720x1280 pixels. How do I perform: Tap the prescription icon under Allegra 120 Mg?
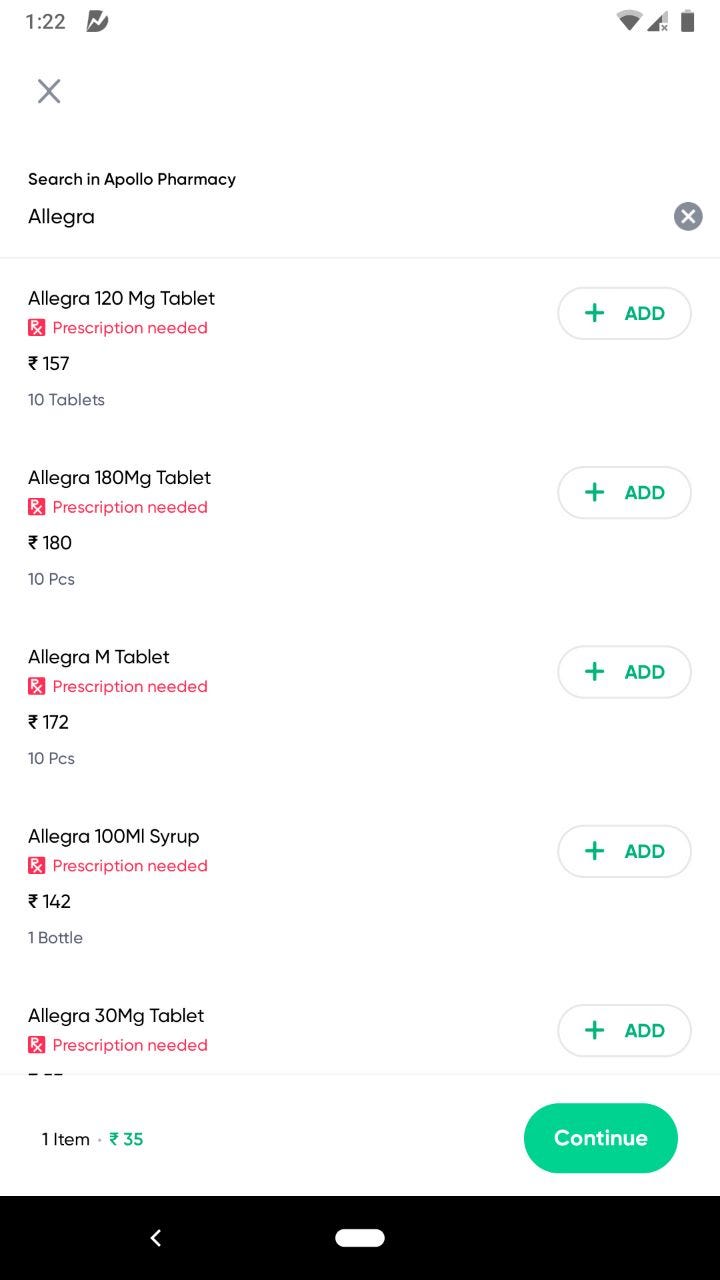tap(37, 328)
